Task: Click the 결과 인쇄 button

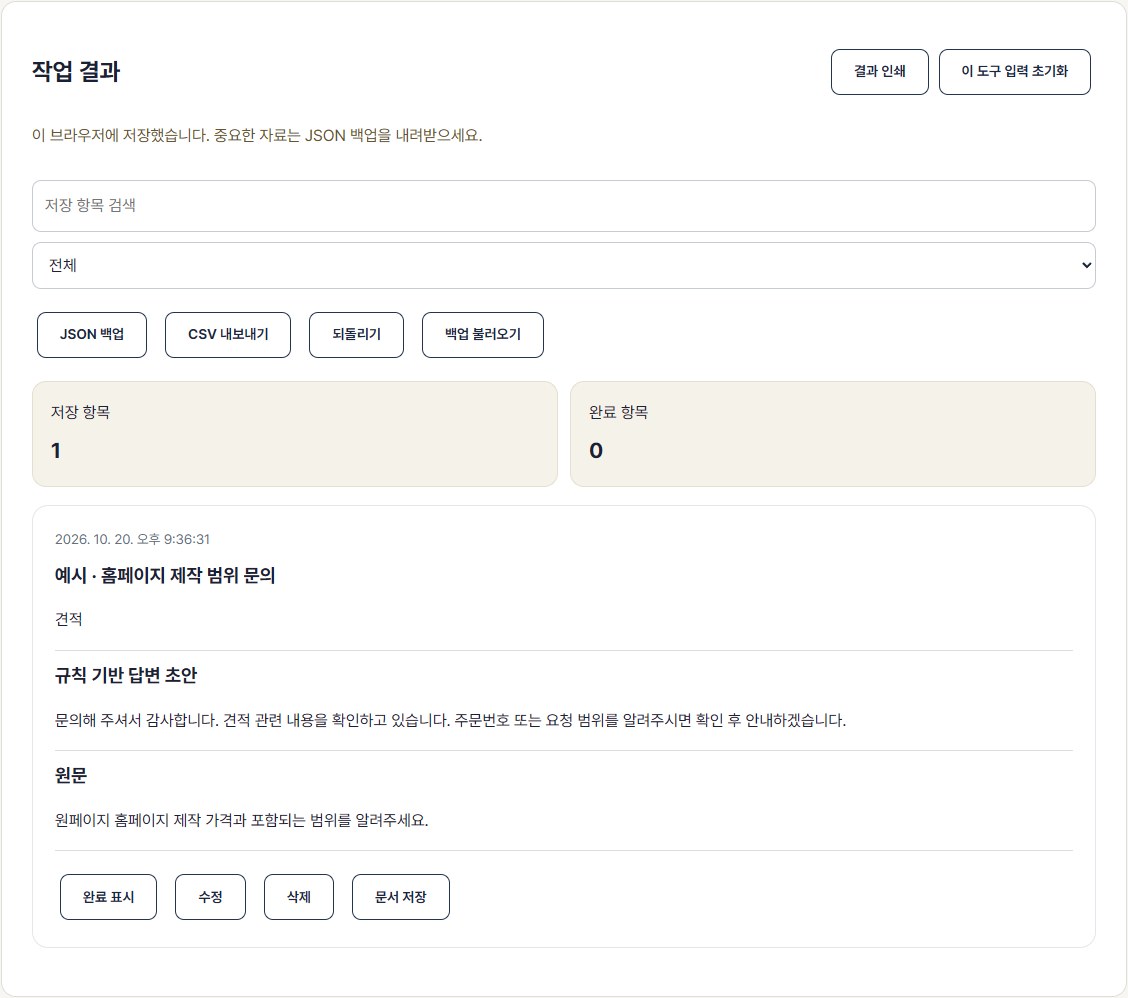Action: [x=879, y=72]
